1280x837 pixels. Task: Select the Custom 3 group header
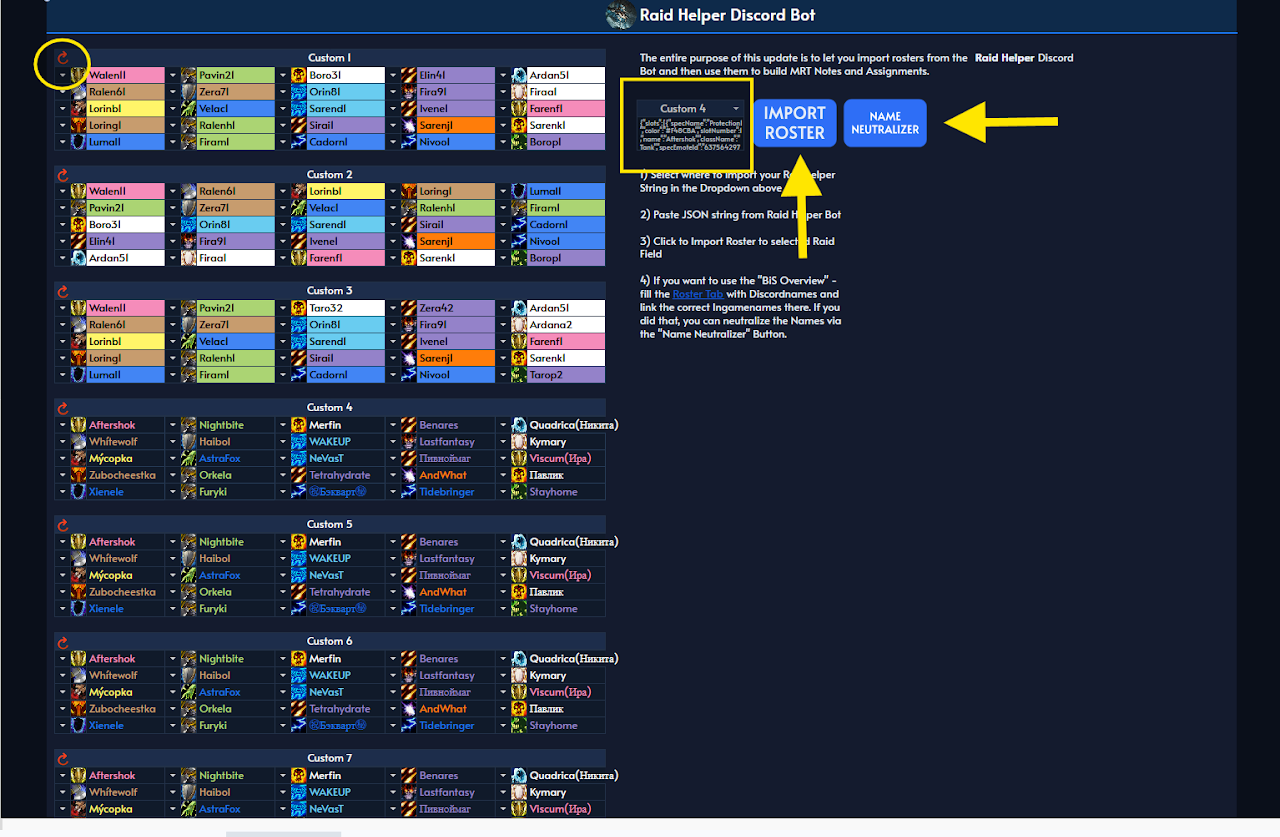pos(329,291)
